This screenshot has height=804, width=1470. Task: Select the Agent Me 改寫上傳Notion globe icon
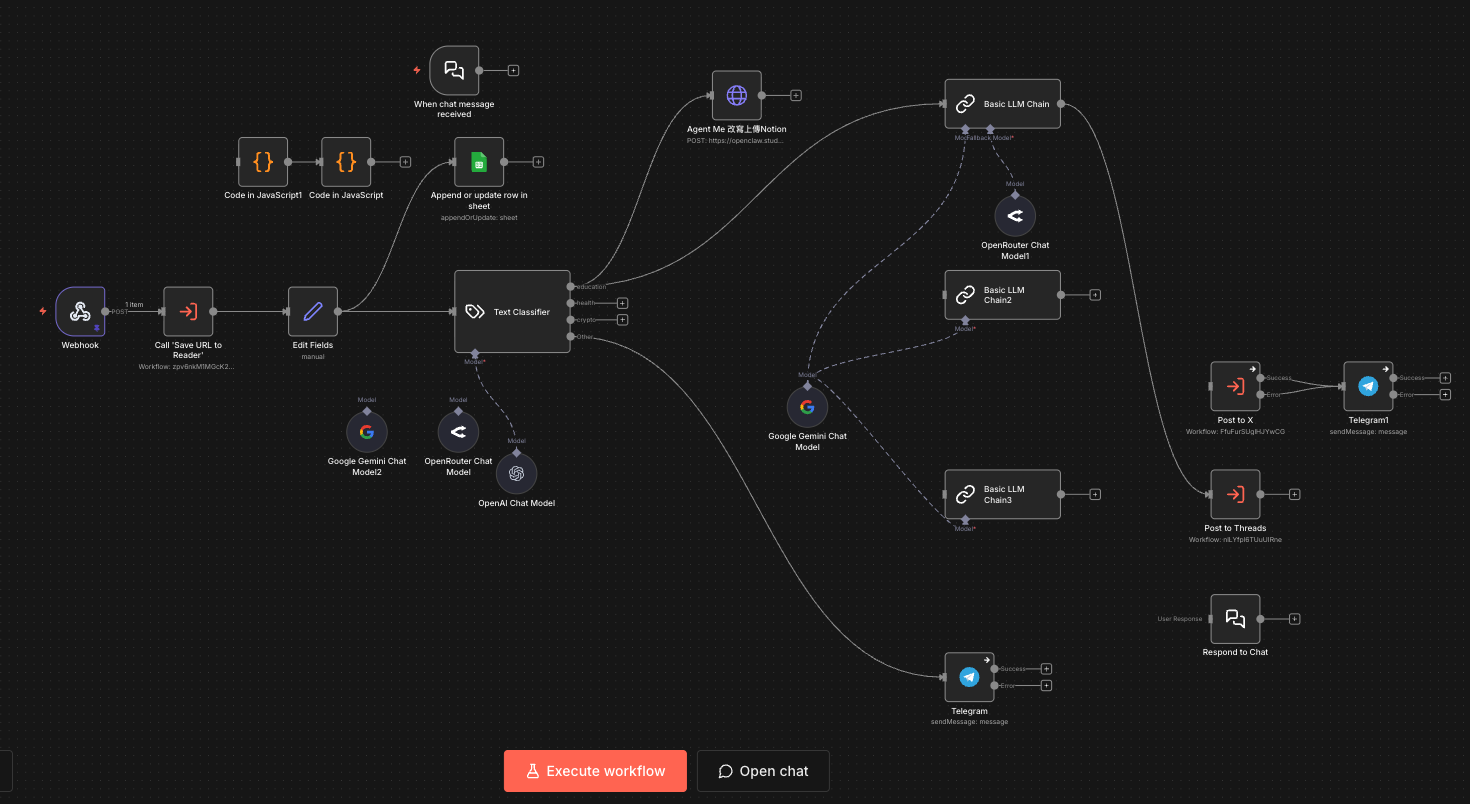click(x=736, y=95)
